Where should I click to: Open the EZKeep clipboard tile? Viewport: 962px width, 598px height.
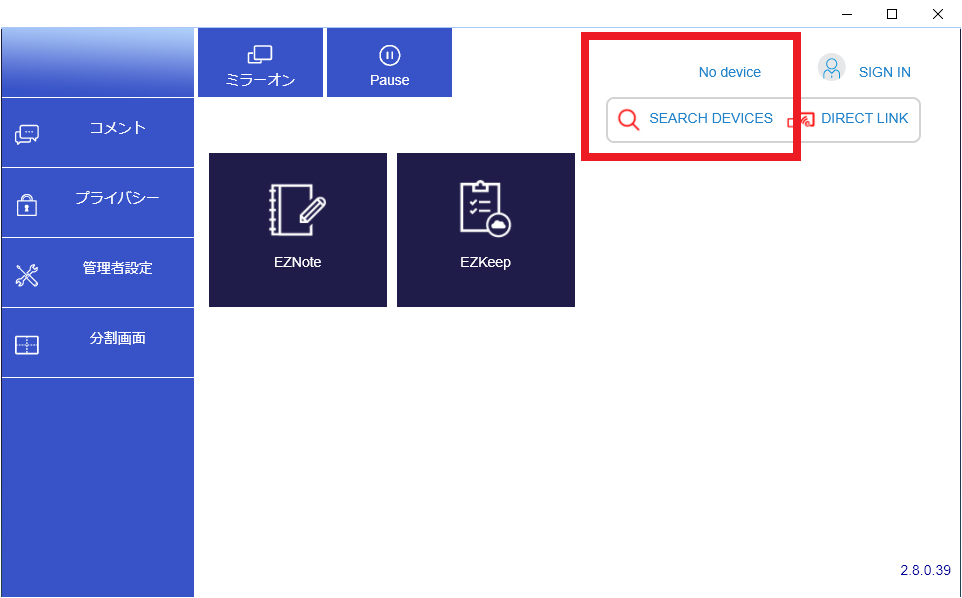pos(485,229)
